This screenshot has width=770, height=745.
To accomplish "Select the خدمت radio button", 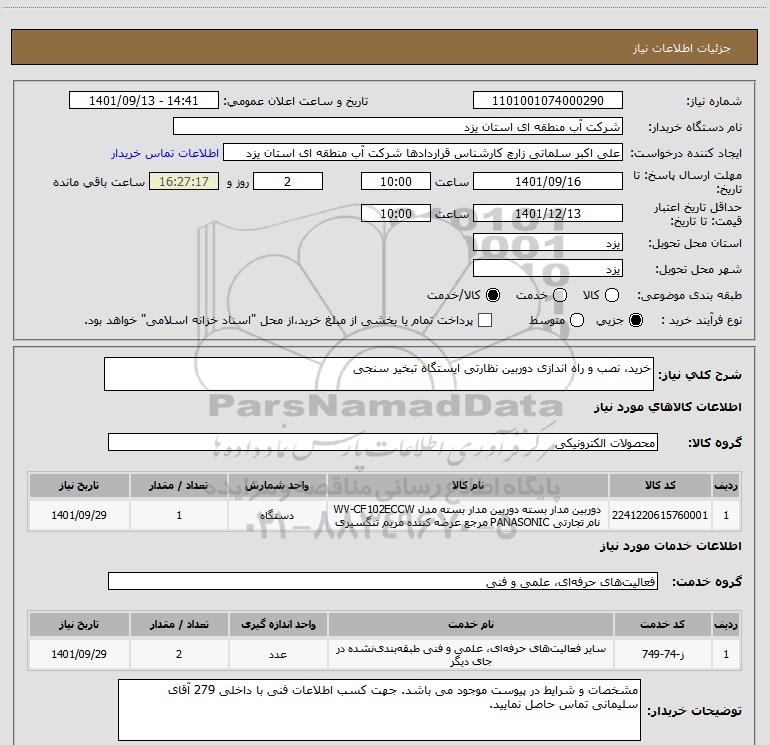I will click(x=560, y=295).
